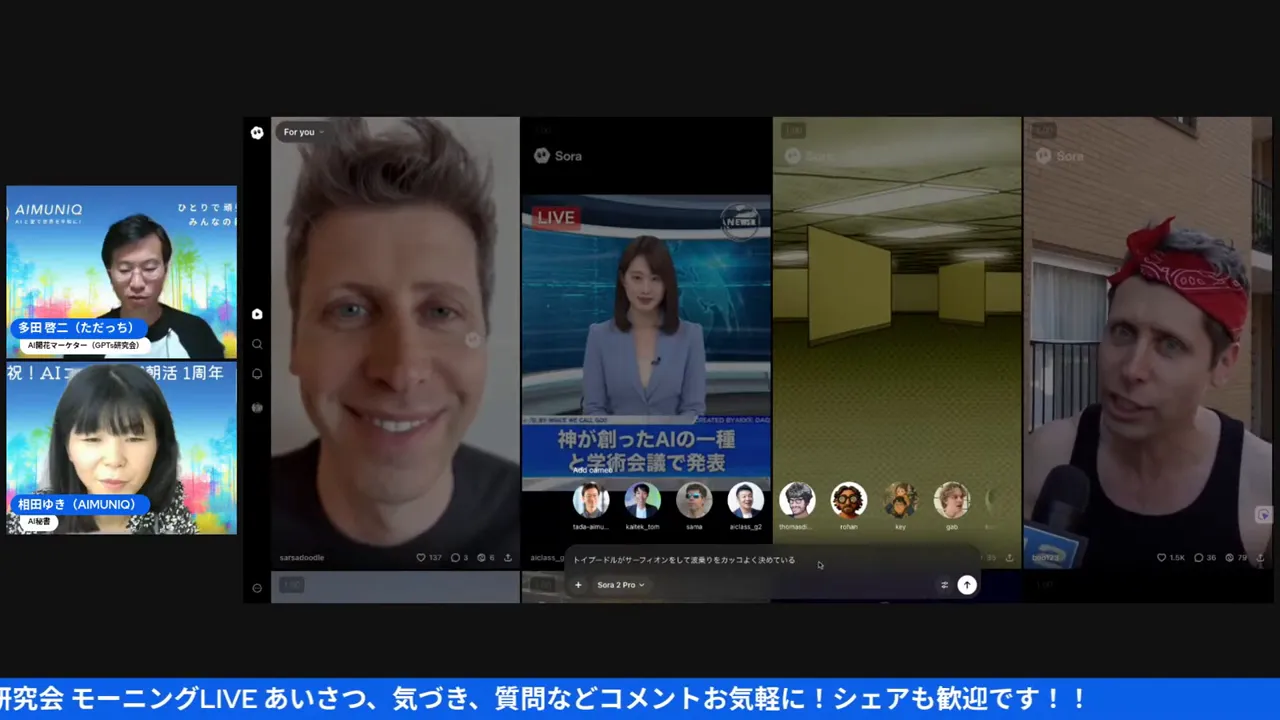Open the prompt settings sliders icon

(x=944, y=585)
